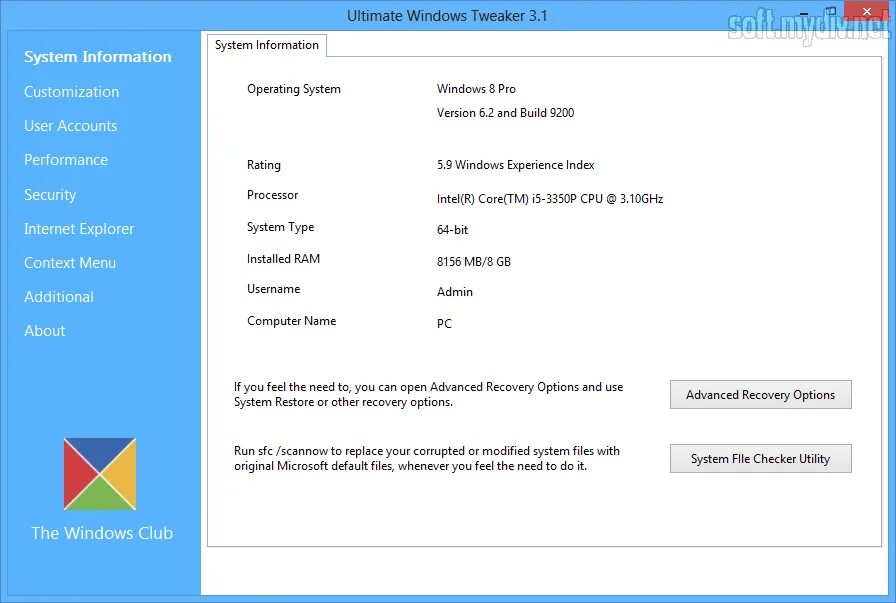The image size is (896, 603).
Task: Click the Rating label
Action: coord(263,165)
